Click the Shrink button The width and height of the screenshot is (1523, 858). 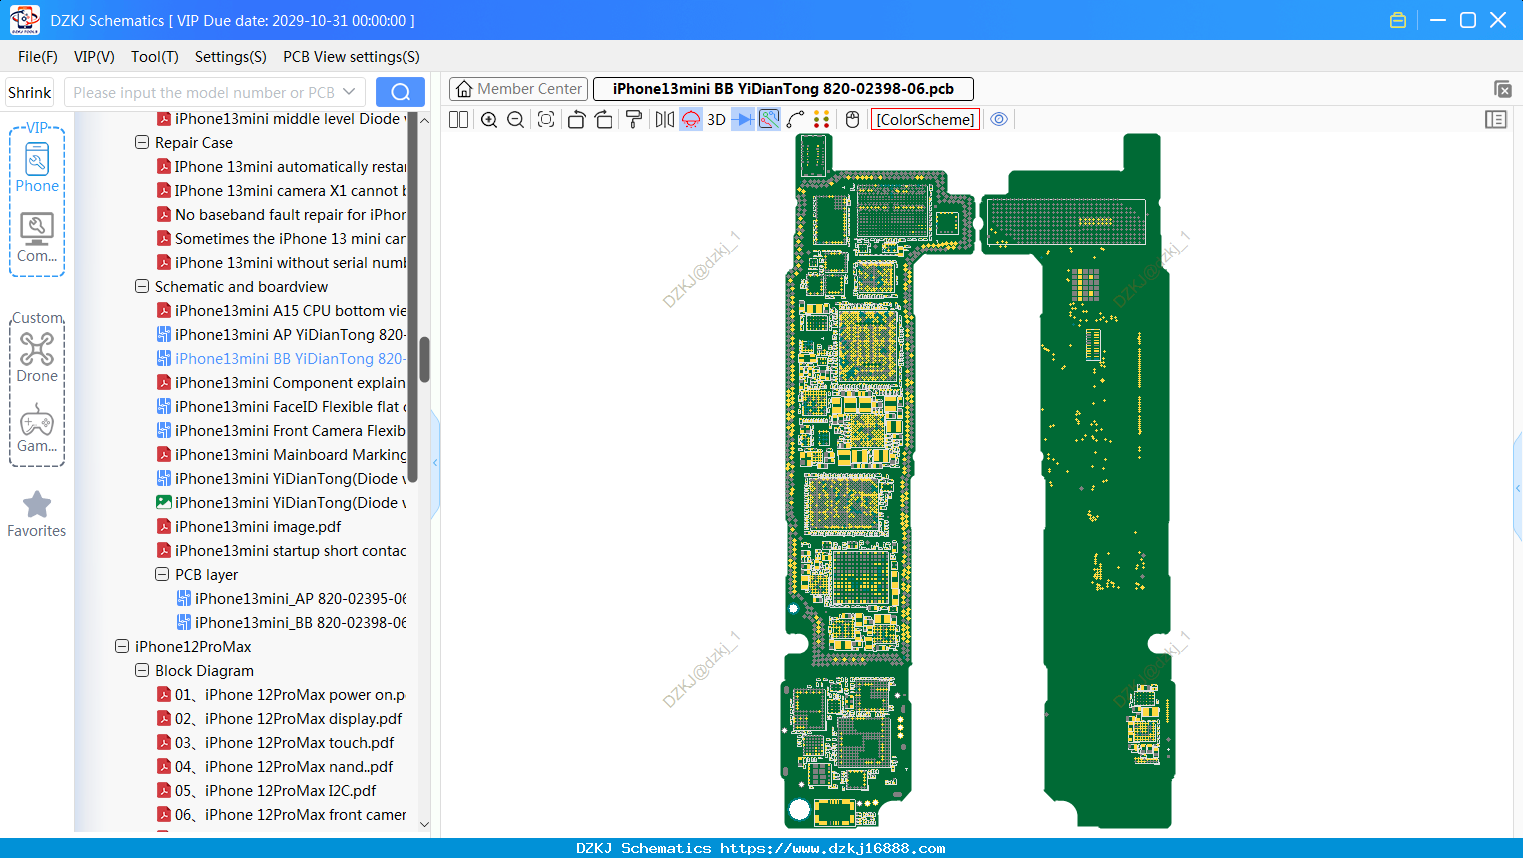29,92
